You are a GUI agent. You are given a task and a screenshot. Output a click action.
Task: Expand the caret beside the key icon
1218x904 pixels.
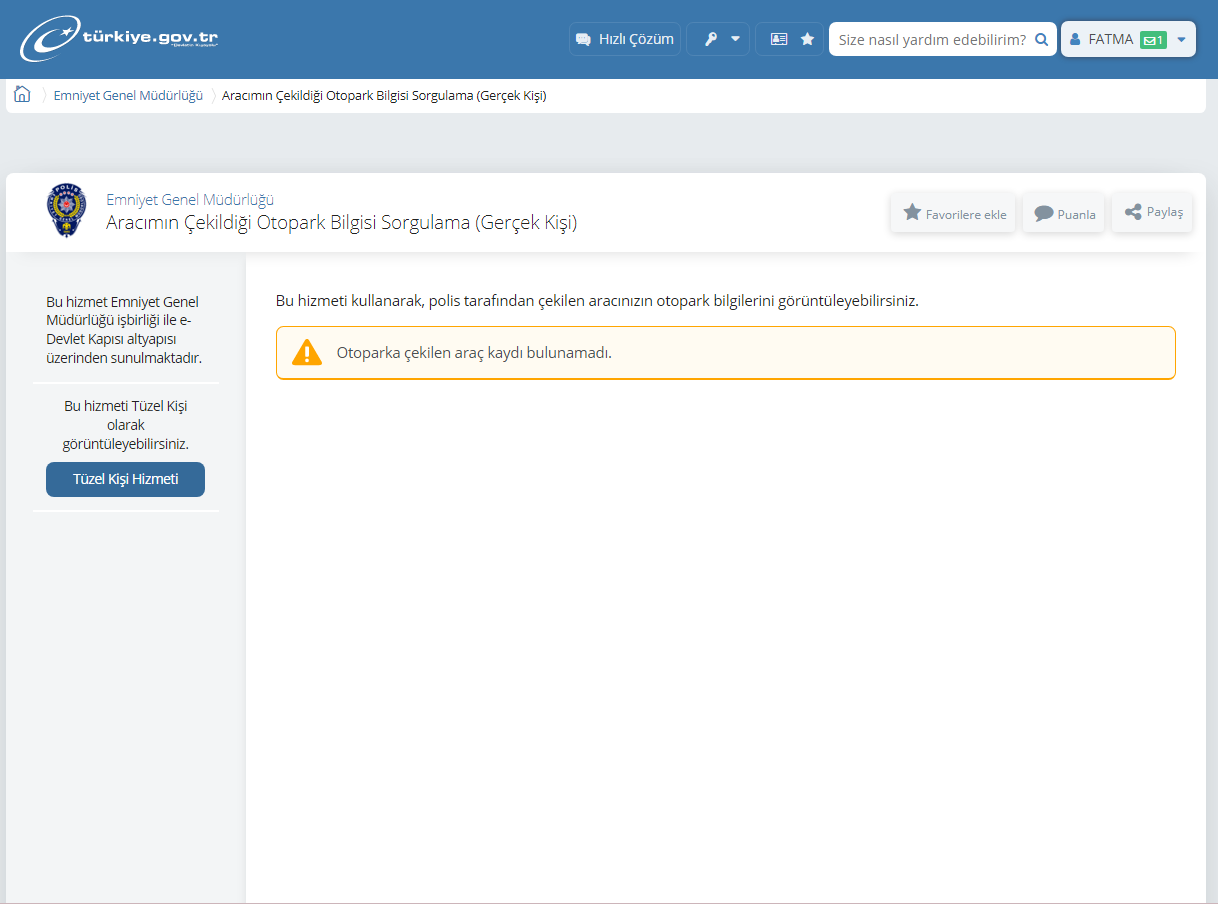point(736,39)
